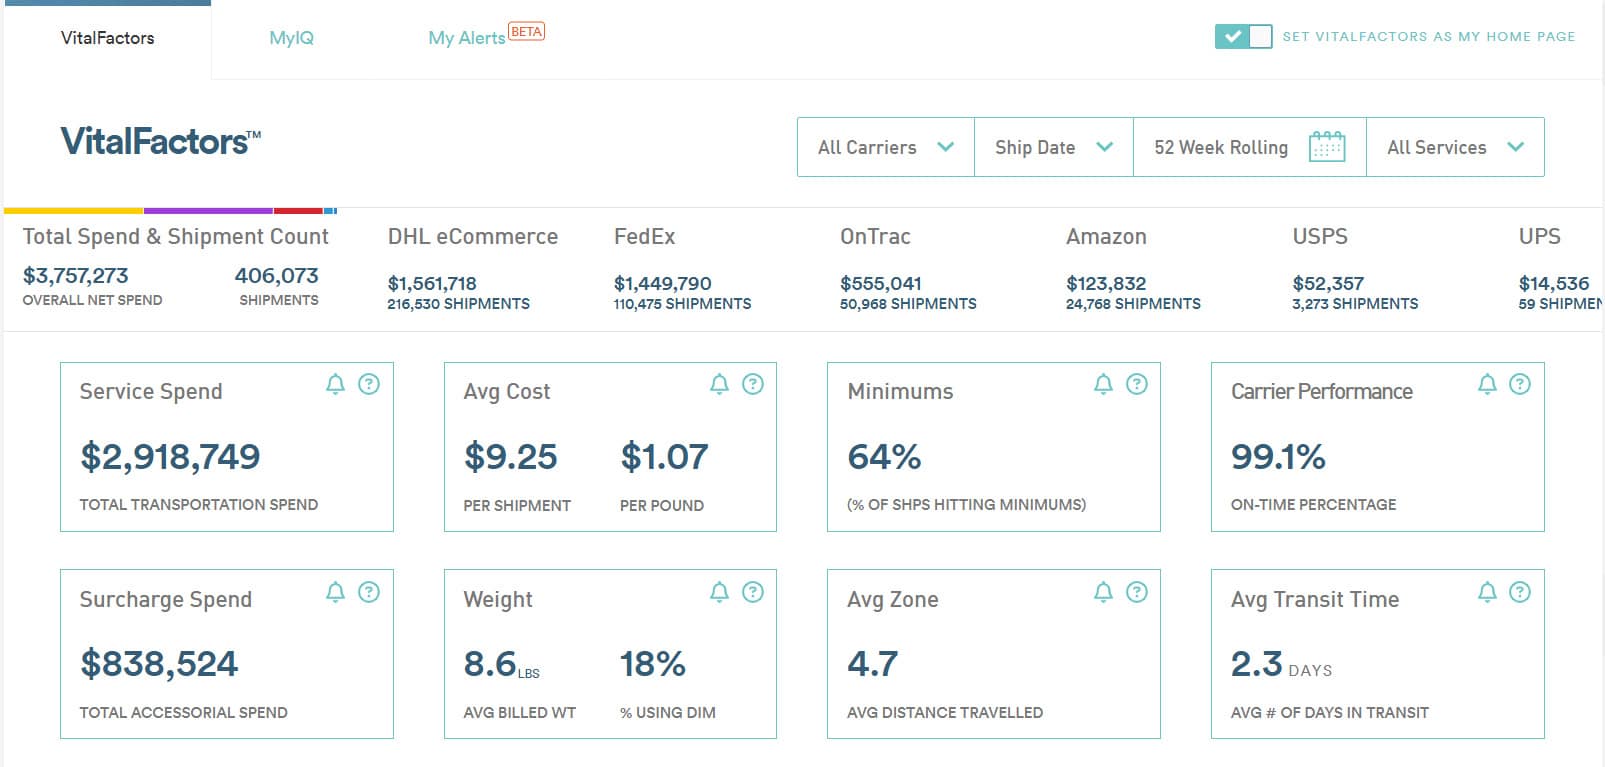
Task: Click the Service Spend alert bell icon
Action: point(336,384)
